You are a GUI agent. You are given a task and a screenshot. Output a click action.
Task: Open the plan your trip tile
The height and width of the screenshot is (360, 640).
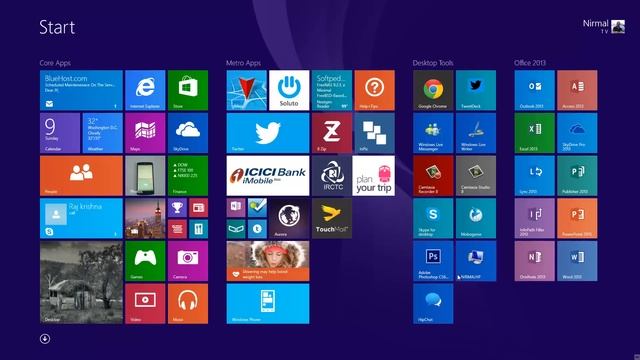click(374, 176)
